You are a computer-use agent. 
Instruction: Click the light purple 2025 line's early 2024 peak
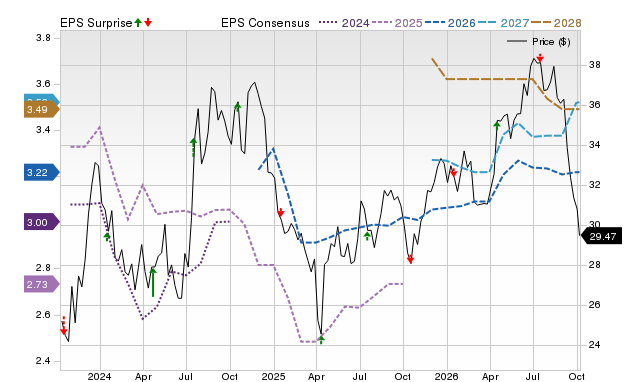click(100, 127)
